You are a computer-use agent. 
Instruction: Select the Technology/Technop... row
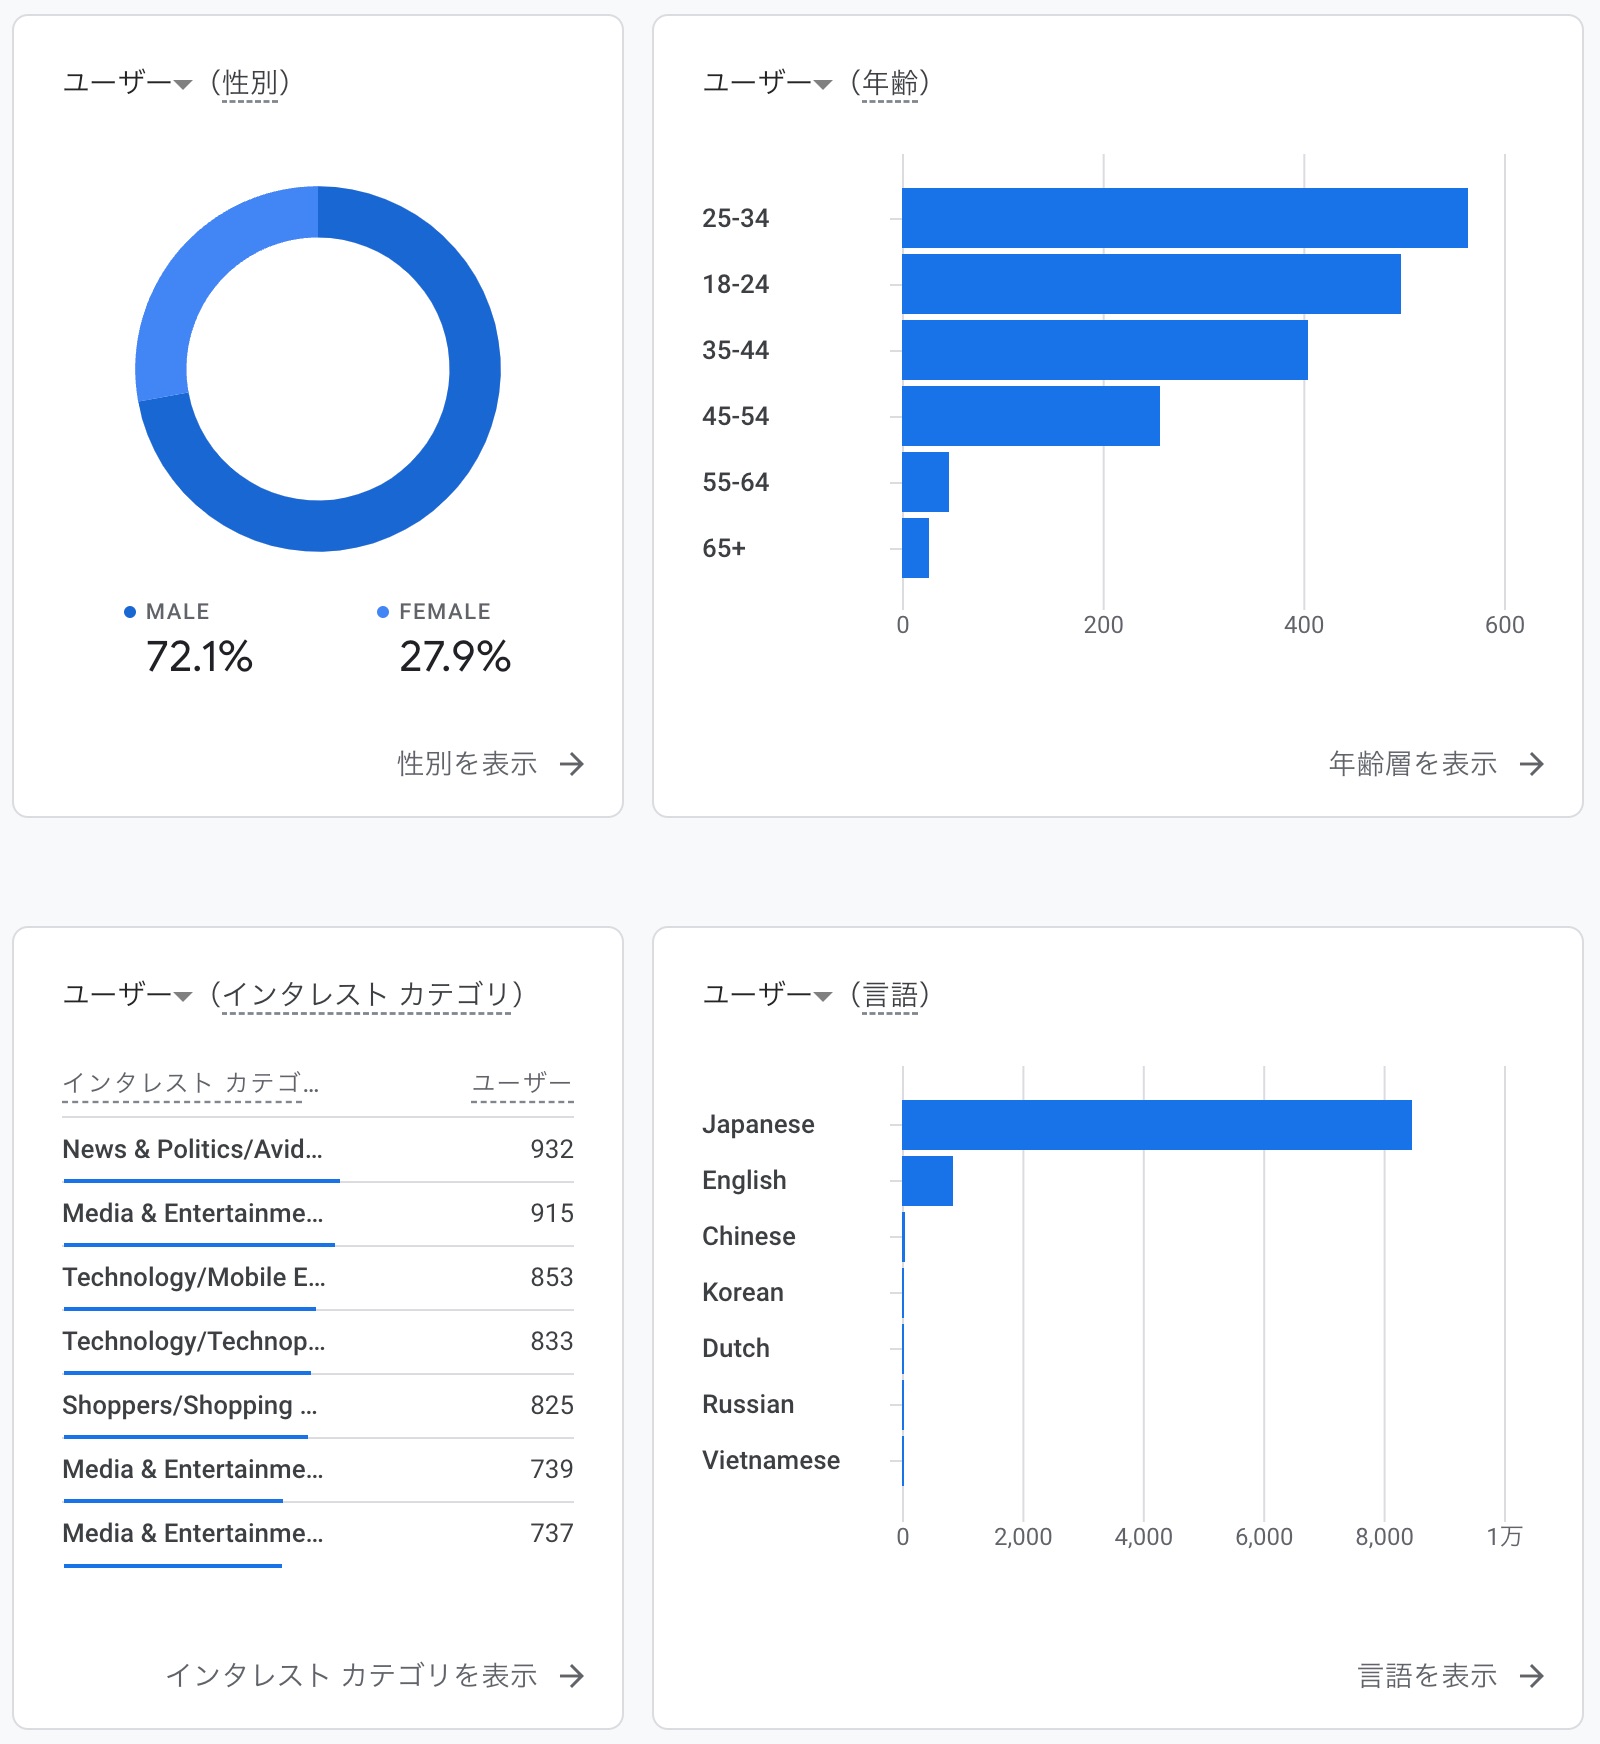pyautogui.click(x=318, y=1342)
